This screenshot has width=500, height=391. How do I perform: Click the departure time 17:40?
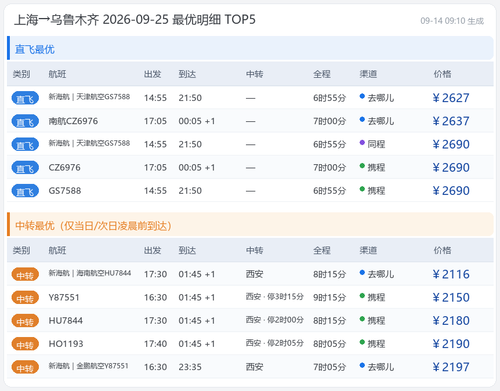155,344
